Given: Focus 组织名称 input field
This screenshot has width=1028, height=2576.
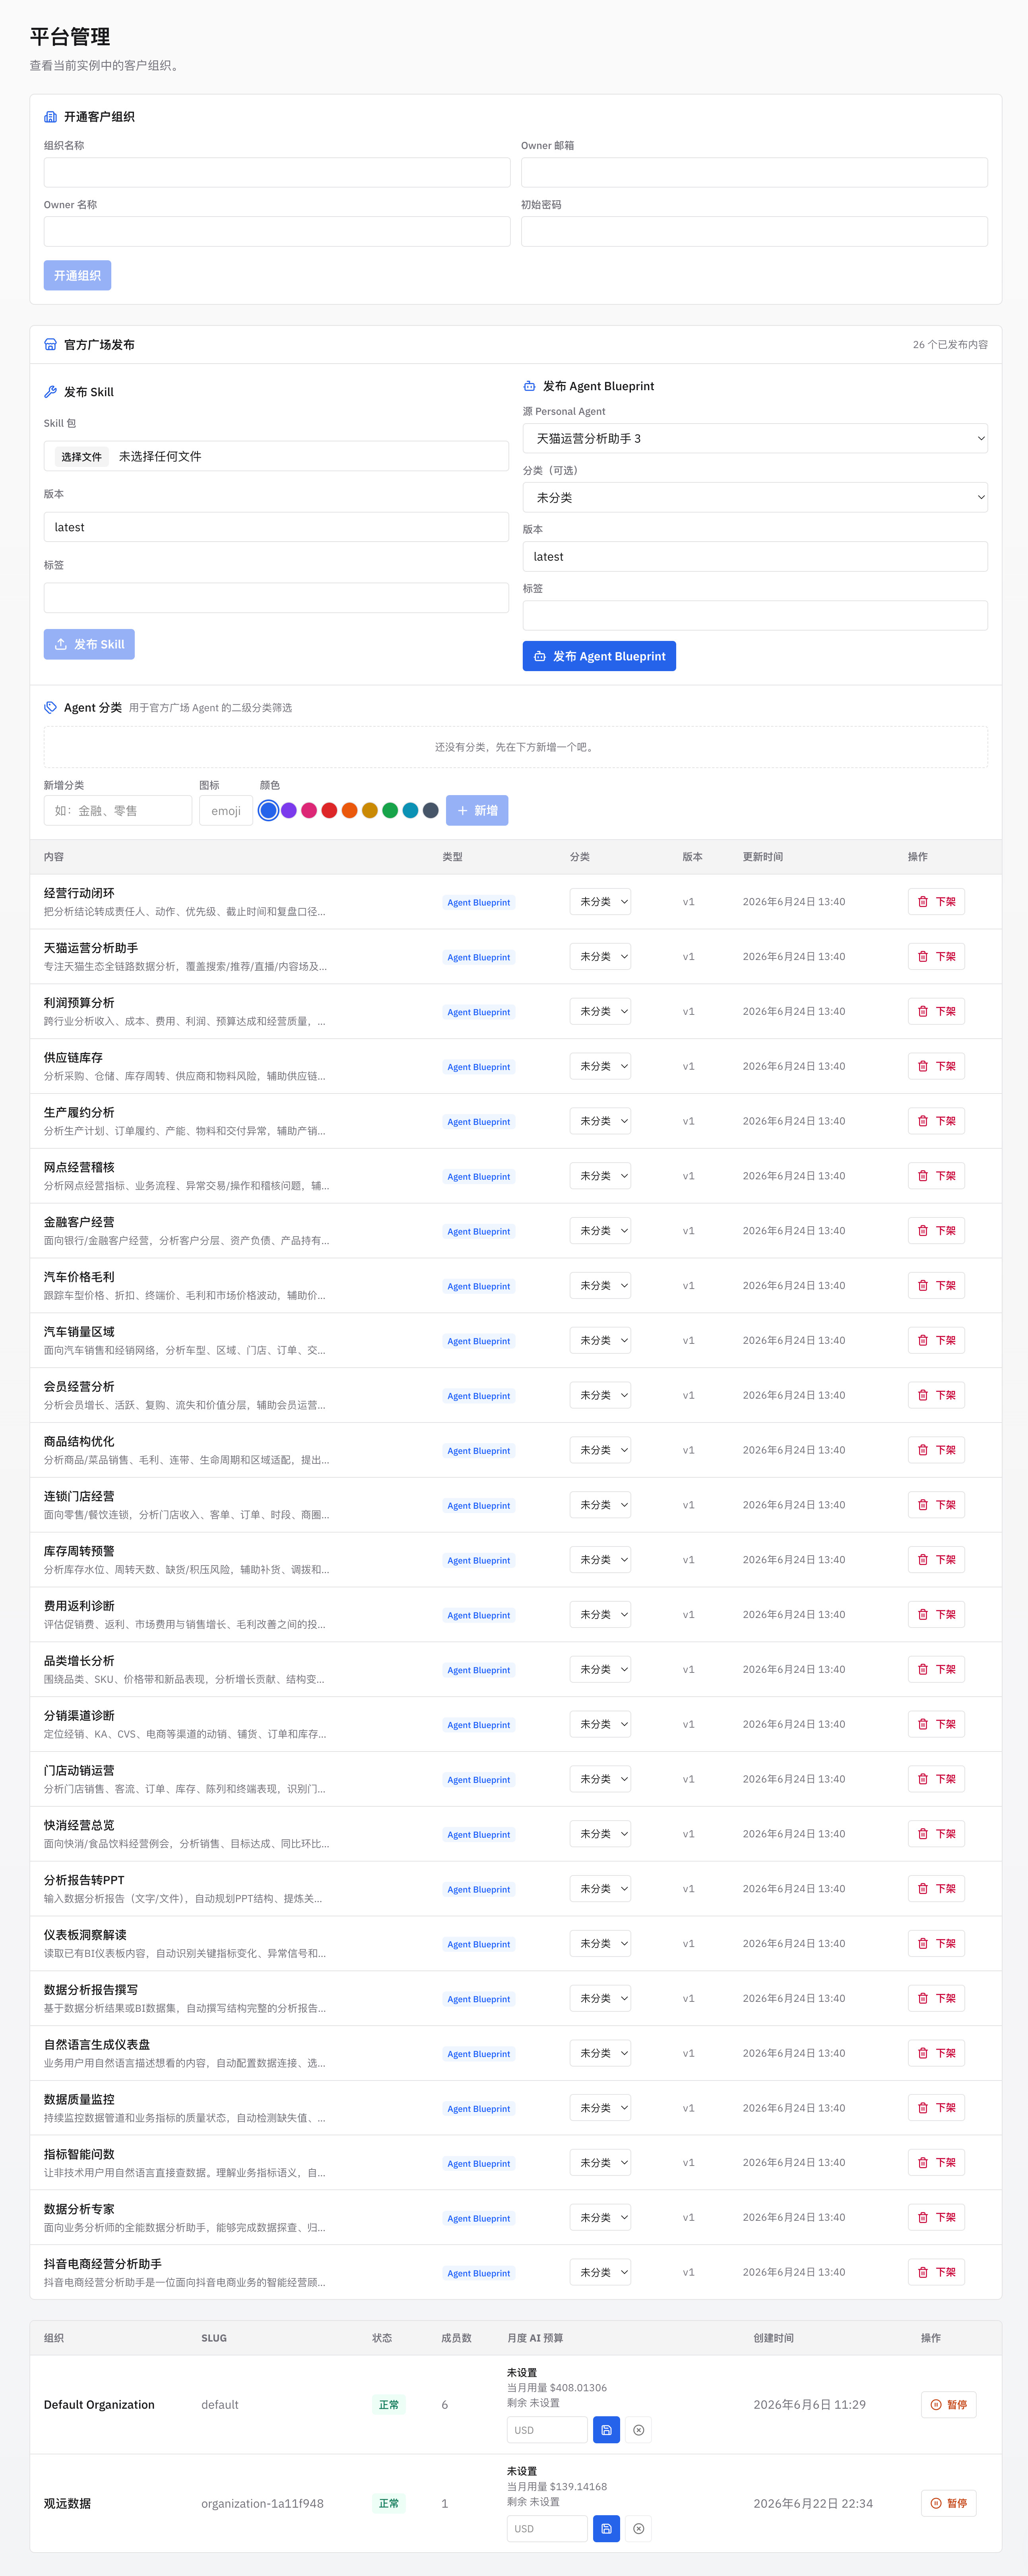Looking at the screenshot, I should point(277,172).
